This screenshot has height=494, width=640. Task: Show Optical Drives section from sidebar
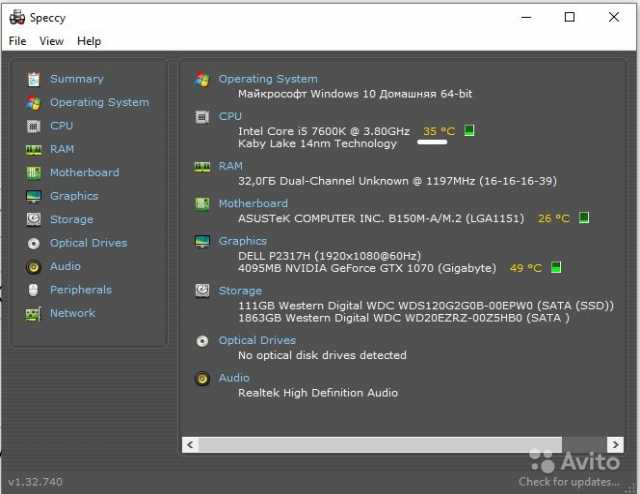click(x=89, y=243)
